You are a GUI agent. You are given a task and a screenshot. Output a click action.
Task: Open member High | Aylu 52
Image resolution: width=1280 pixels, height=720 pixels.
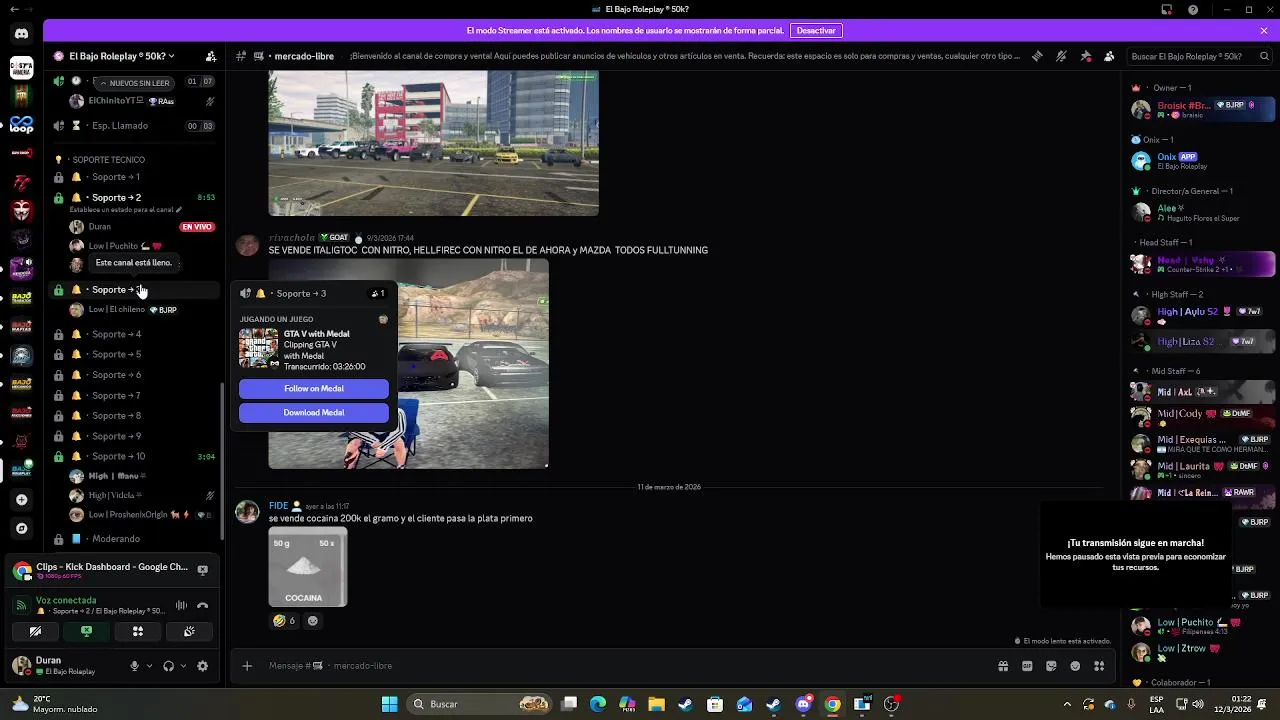tap(1204, 315)
